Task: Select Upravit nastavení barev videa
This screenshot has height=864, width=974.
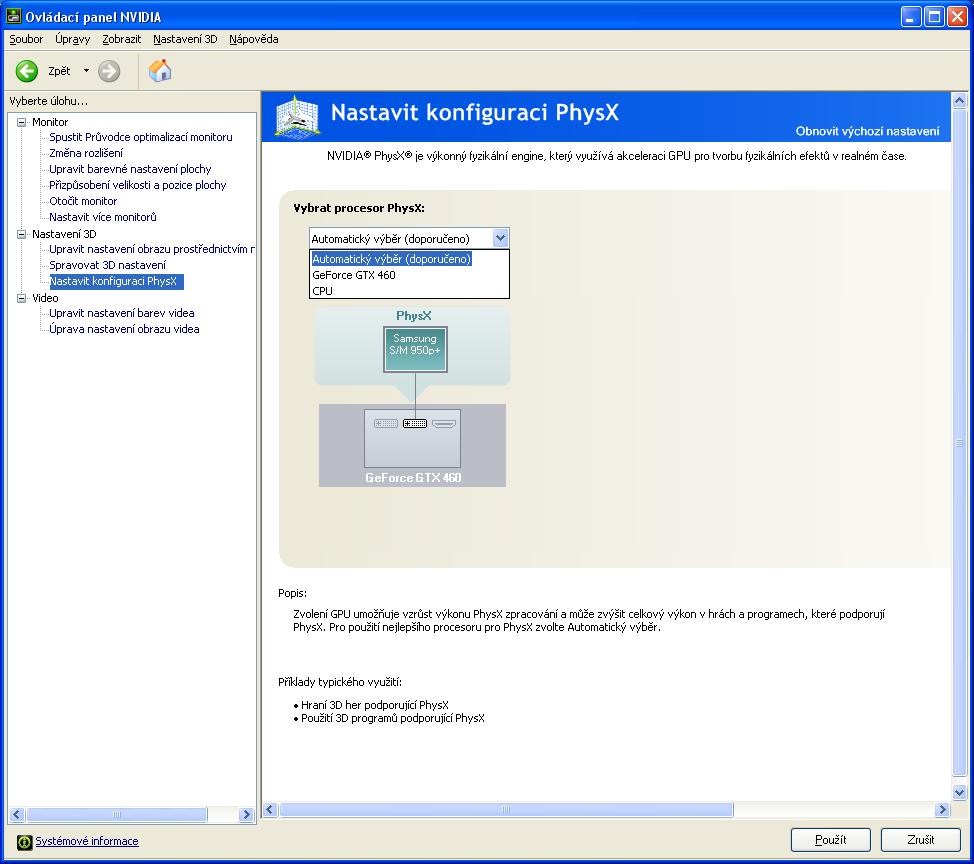Action: coord(122,313)
